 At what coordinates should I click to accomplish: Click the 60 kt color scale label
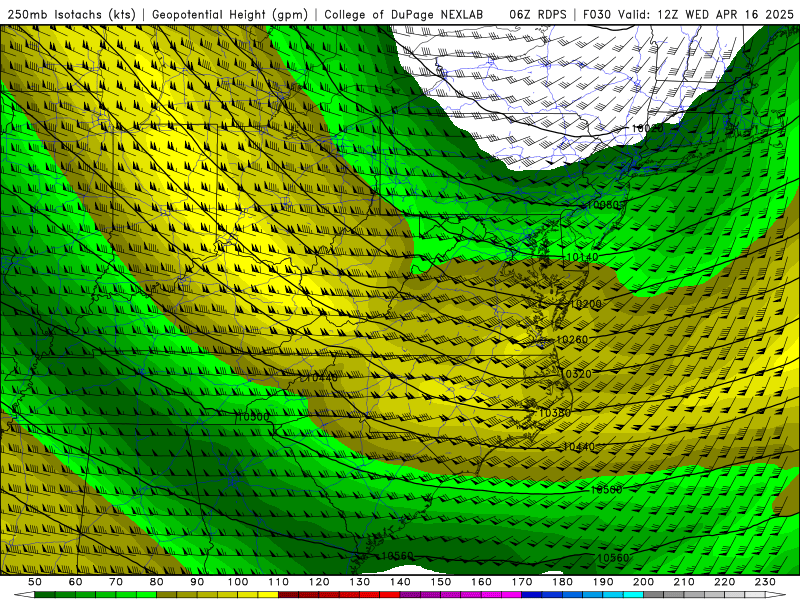click(x=76, y=582)
